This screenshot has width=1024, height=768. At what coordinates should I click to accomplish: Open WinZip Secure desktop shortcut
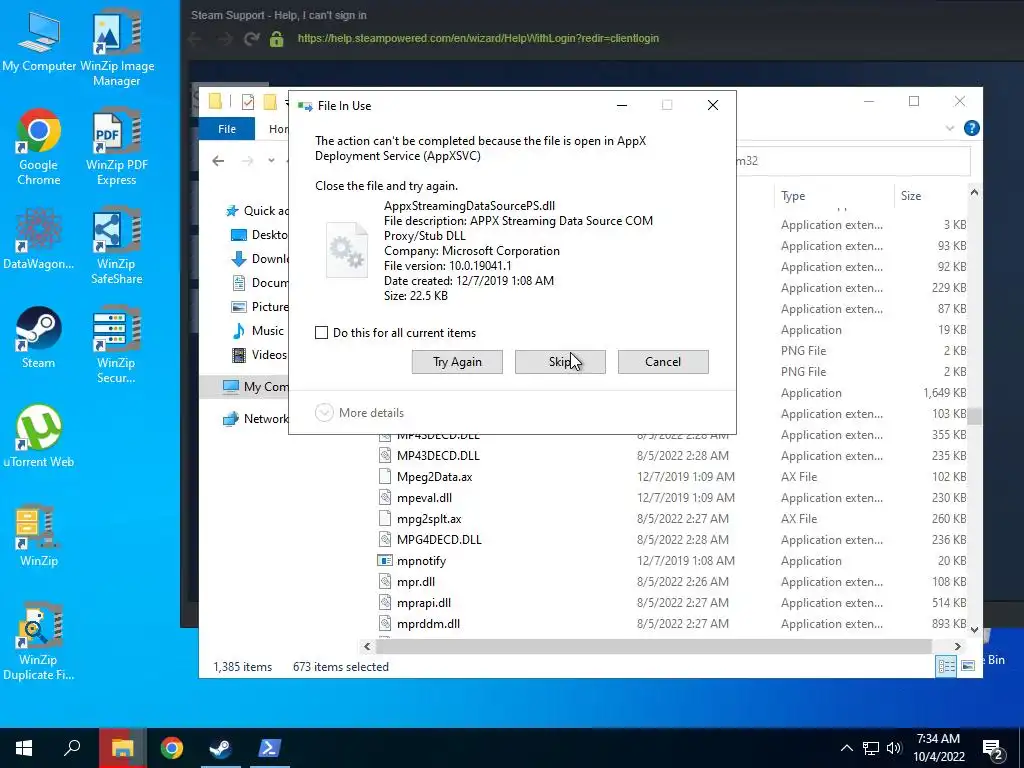pos(117,345)
